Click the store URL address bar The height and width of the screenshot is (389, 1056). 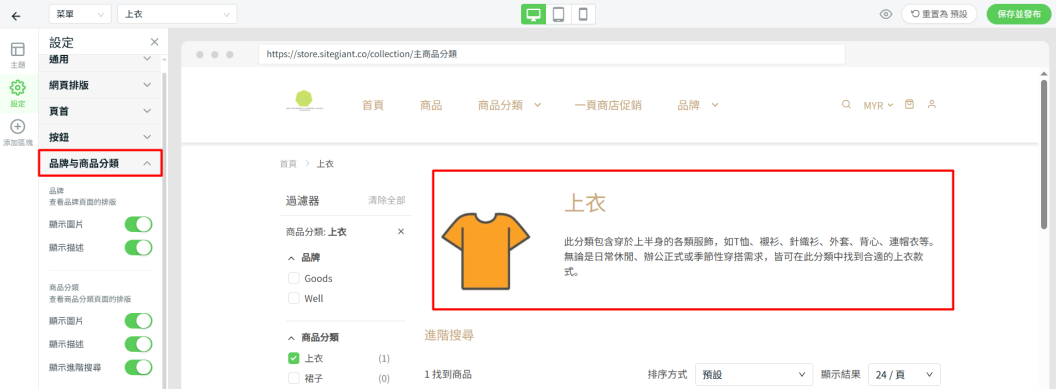coord(552,55)
